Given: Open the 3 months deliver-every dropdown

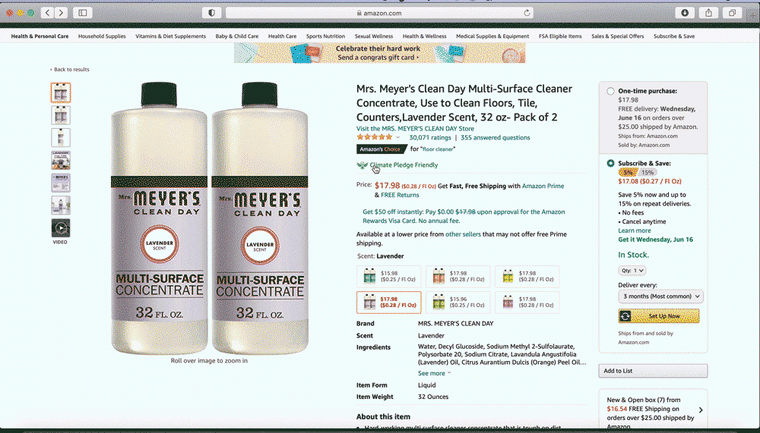Looking at the screenshot, I should (661, 296).
